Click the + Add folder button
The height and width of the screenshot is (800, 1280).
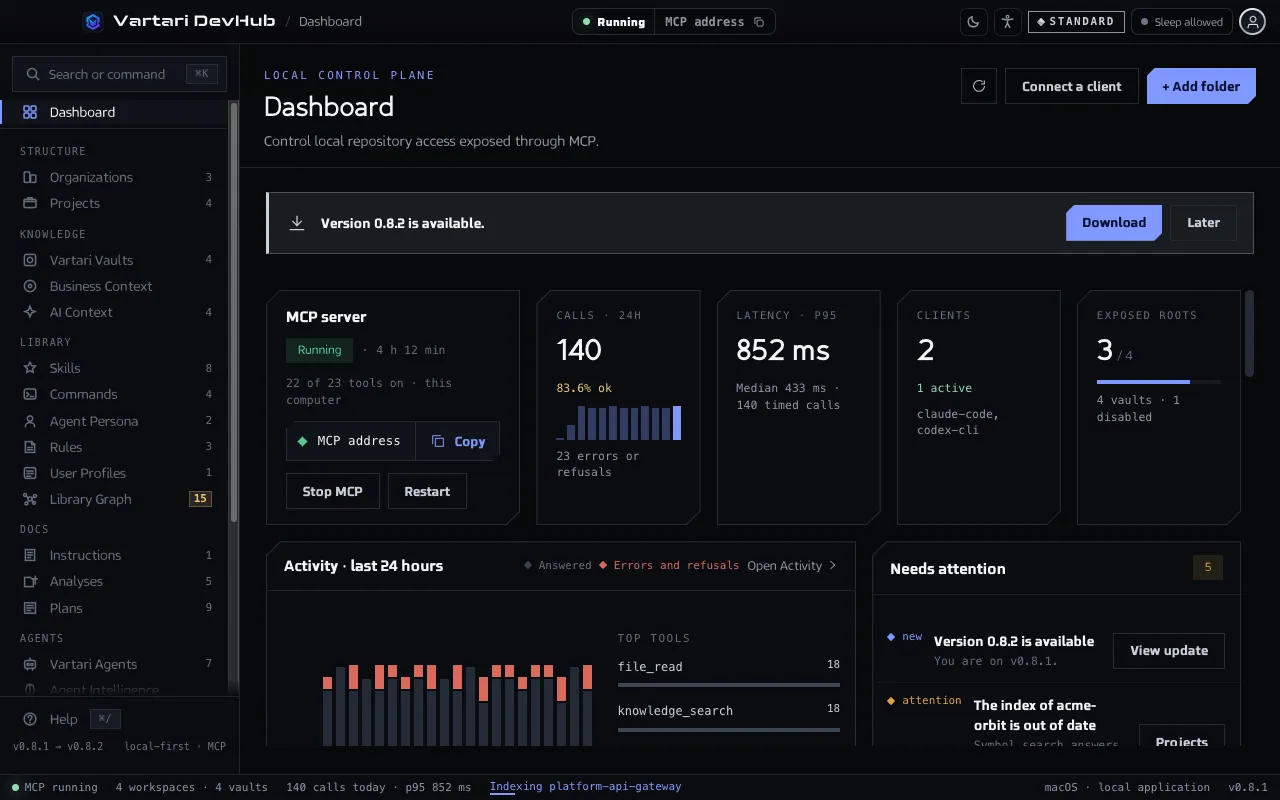[1201, 86]
